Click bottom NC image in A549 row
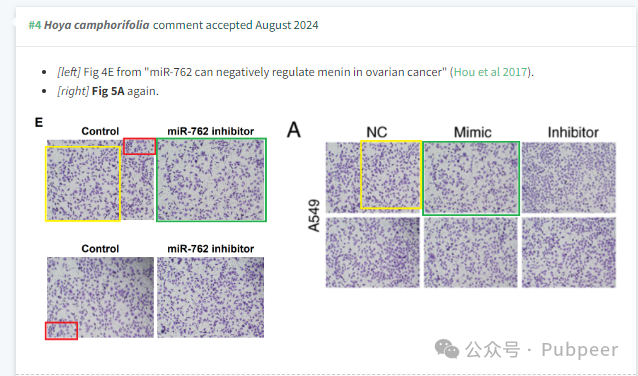This screenshot has height=376, width=638. (x=373, y=252)
